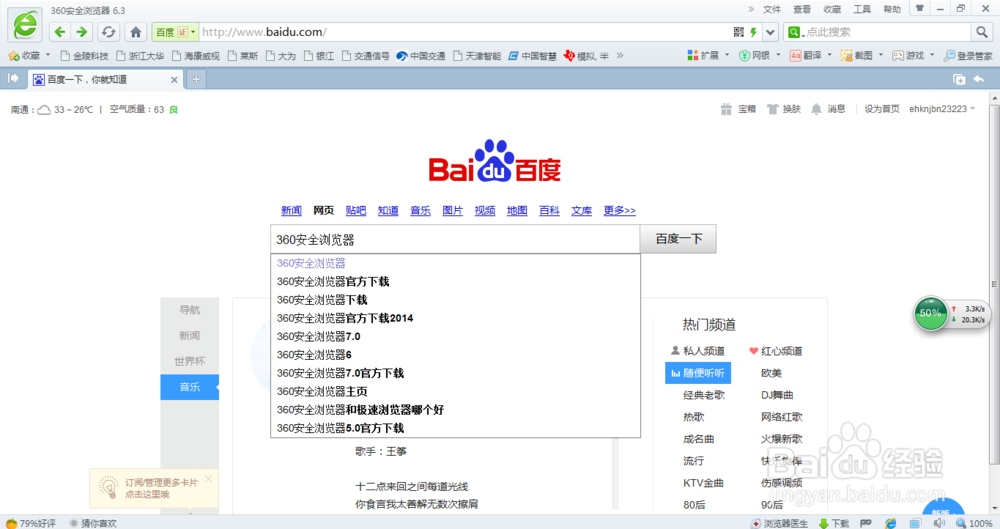Open the 更多>> link

coord(619,211)
